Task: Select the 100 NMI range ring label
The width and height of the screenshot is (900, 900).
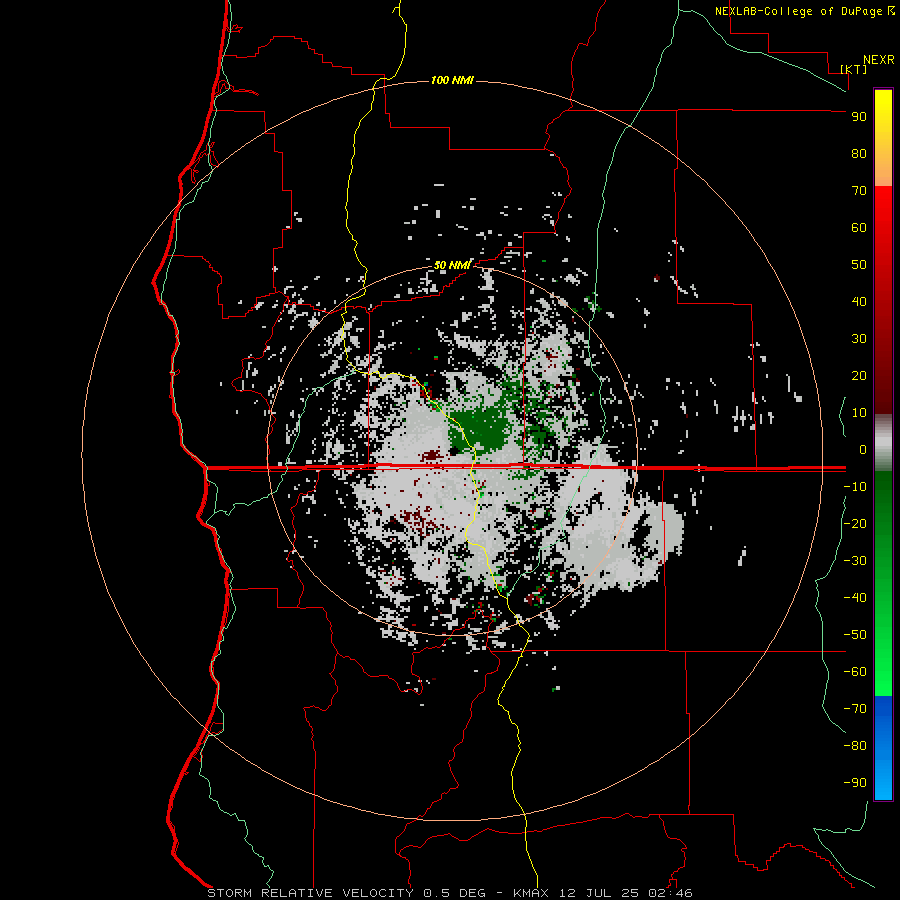Action: [452, 80]
